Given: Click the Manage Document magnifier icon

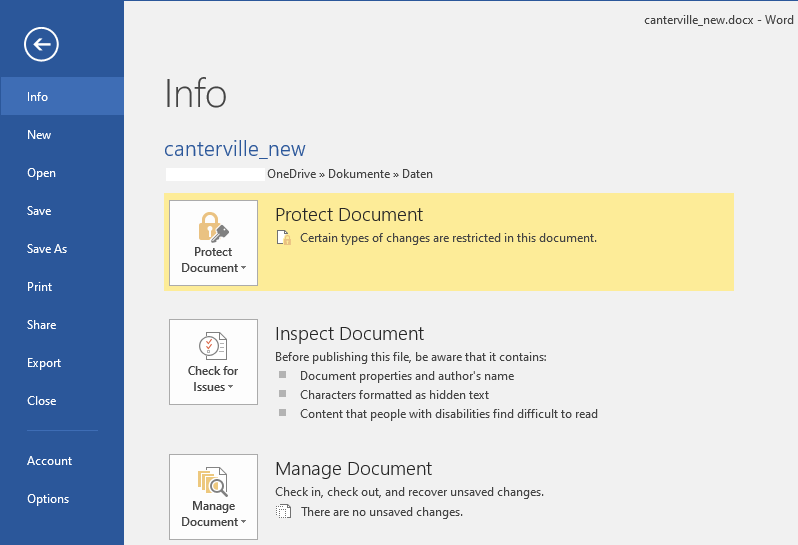Looking at the screenshot, I should tap(213, 481).
